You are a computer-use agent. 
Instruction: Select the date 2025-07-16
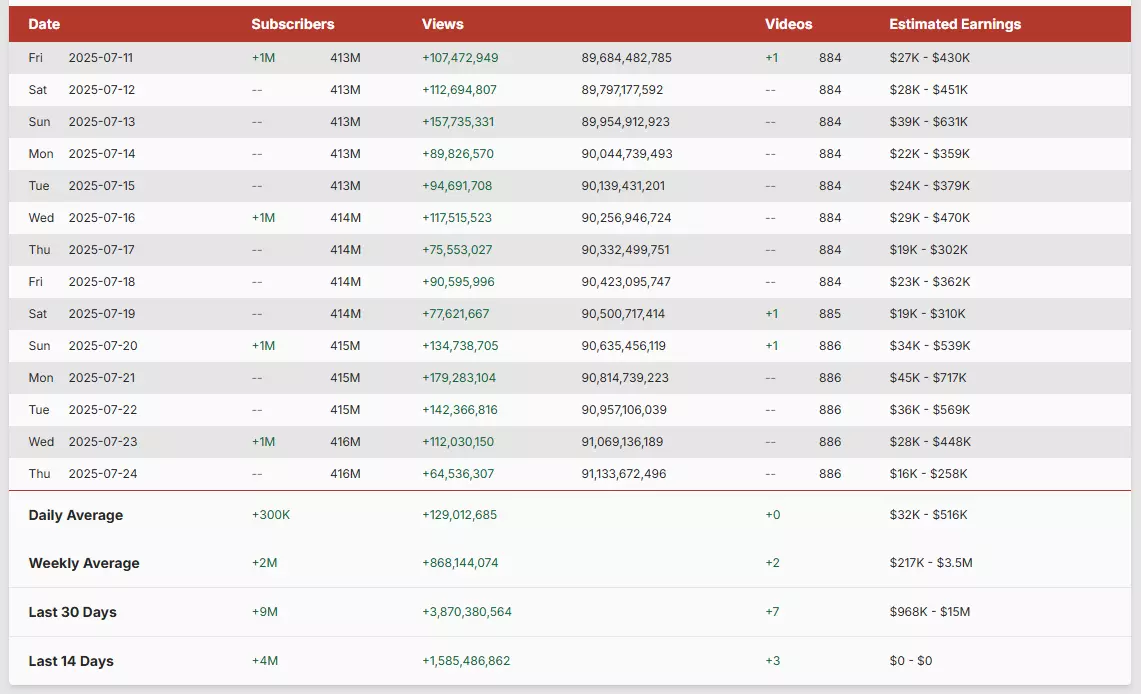pos(102,218)
